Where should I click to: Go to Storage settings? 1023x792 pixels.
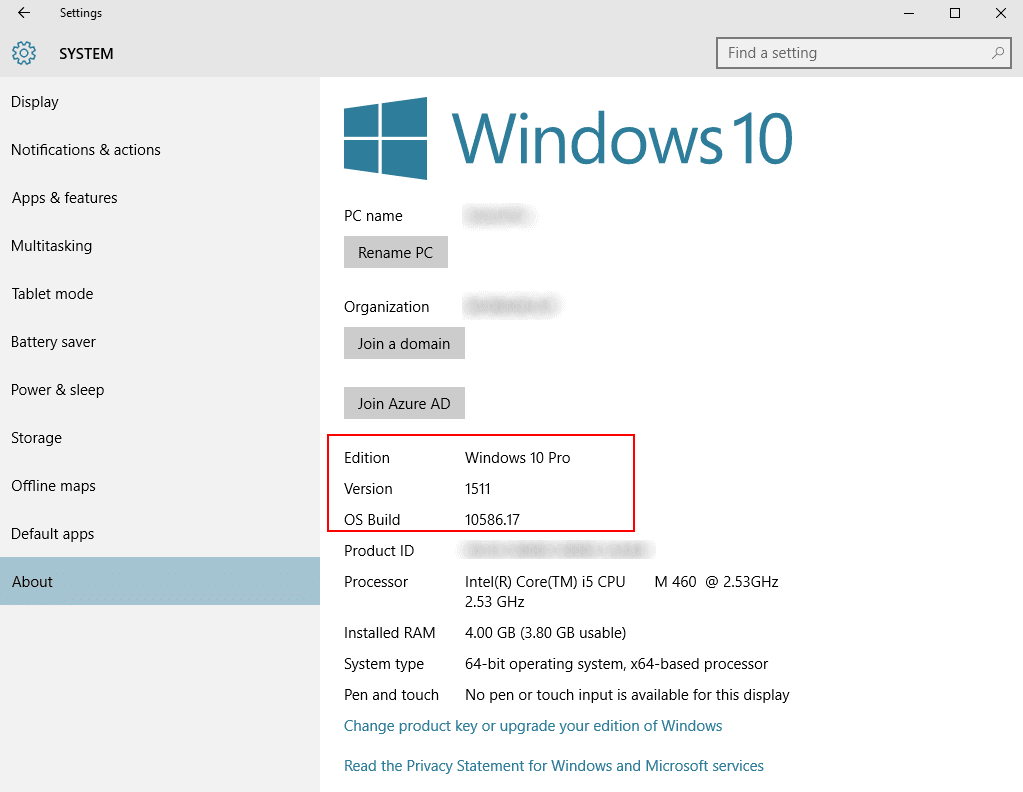point(160,438)
